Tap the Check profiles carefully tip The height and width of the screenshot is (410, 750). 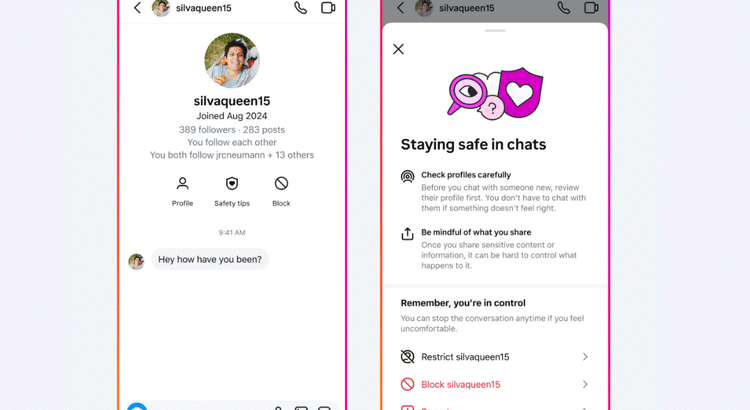pyautogui.click(x=494, y=191)
